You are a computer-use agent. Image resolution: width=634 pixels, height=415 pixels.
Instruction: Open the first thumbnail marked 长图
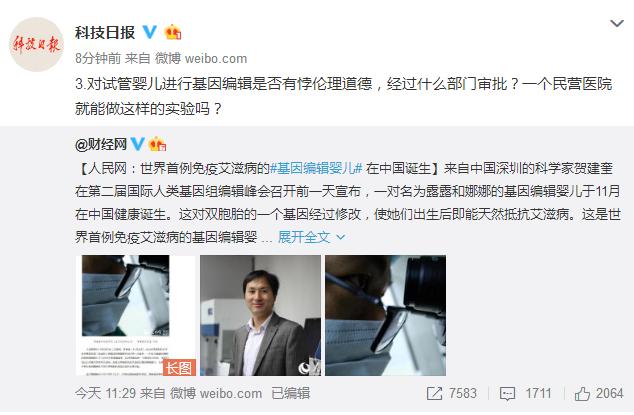point(136,315)
